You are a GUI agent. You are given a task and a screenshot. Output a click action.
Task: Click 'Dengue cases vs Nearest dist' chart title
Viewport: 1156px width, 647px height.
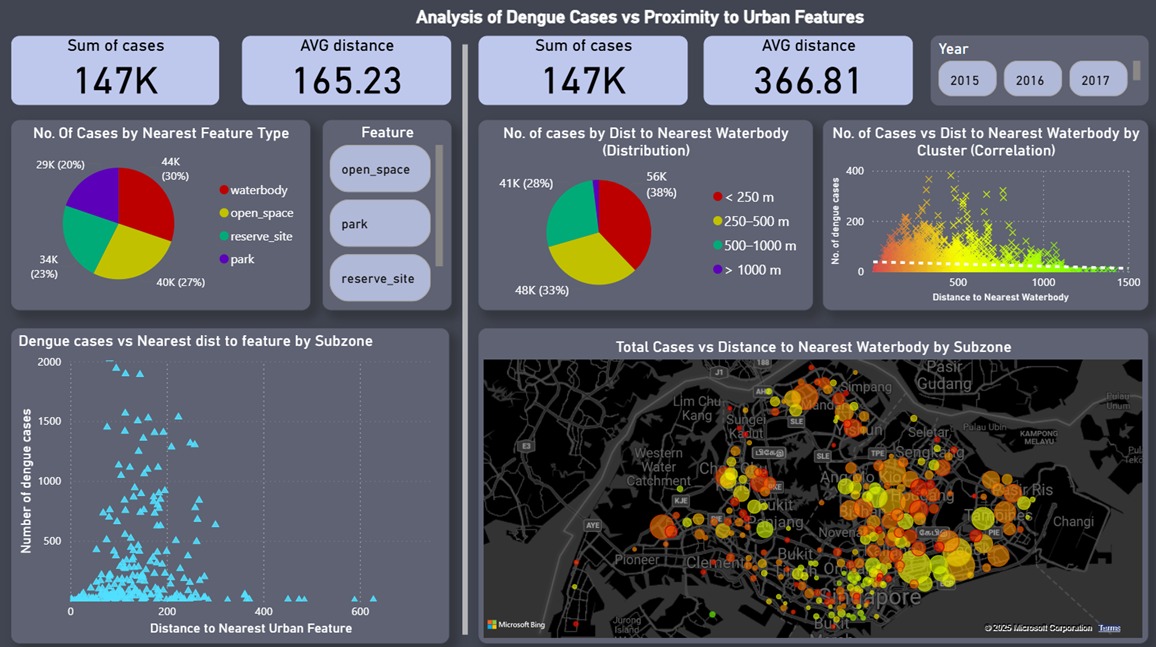click(x=195, y=341)
